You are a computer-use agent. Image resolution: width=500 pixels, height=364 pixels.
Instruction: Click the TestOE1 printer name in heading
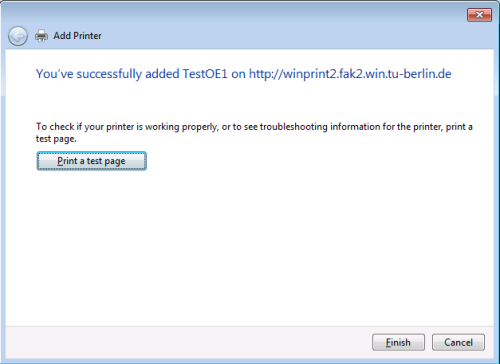[205, 74]
